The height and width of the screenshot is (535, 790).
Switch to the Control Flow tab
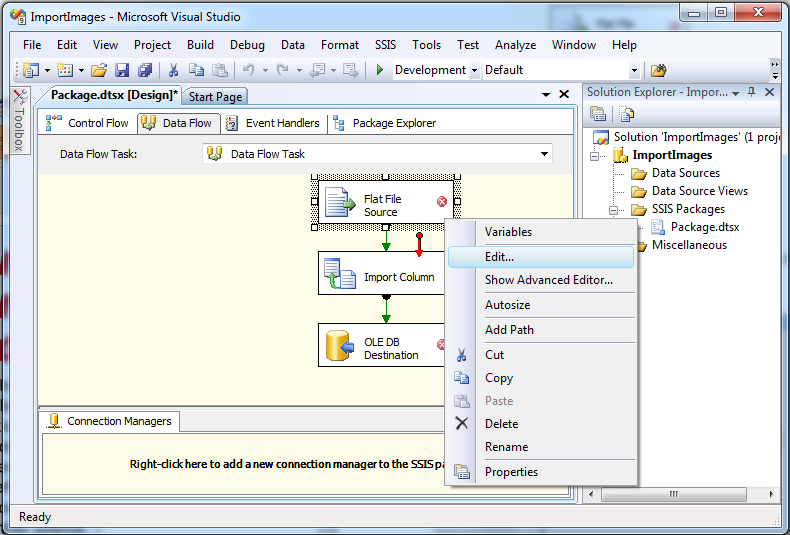point(87,123)
